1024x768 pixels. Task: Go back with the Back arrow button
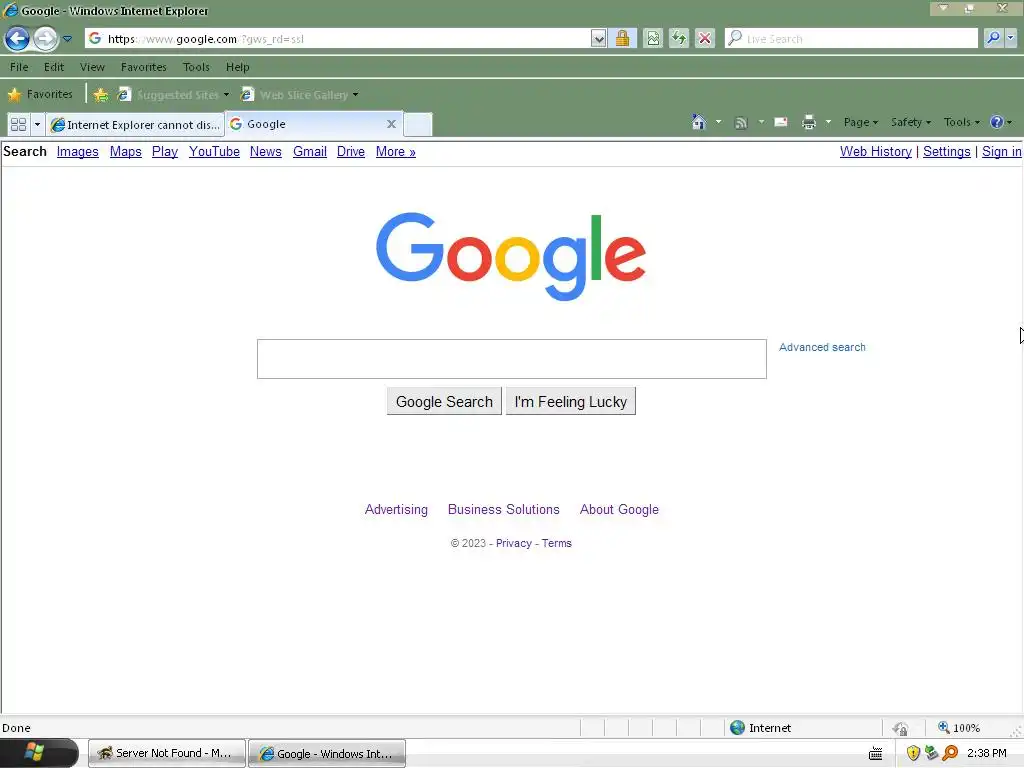[x=18, y=39]
